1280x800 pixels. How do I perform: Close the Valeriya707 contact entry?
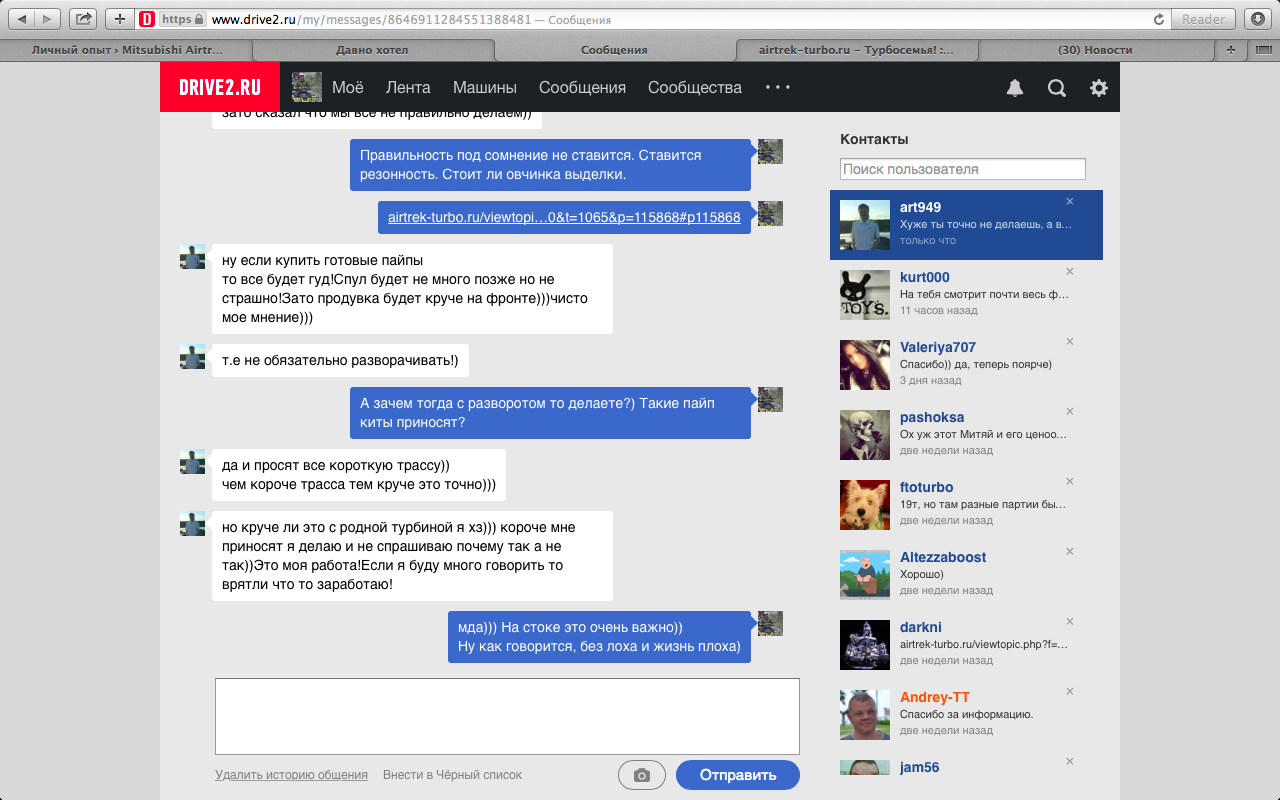click(x=1069, y=342)
